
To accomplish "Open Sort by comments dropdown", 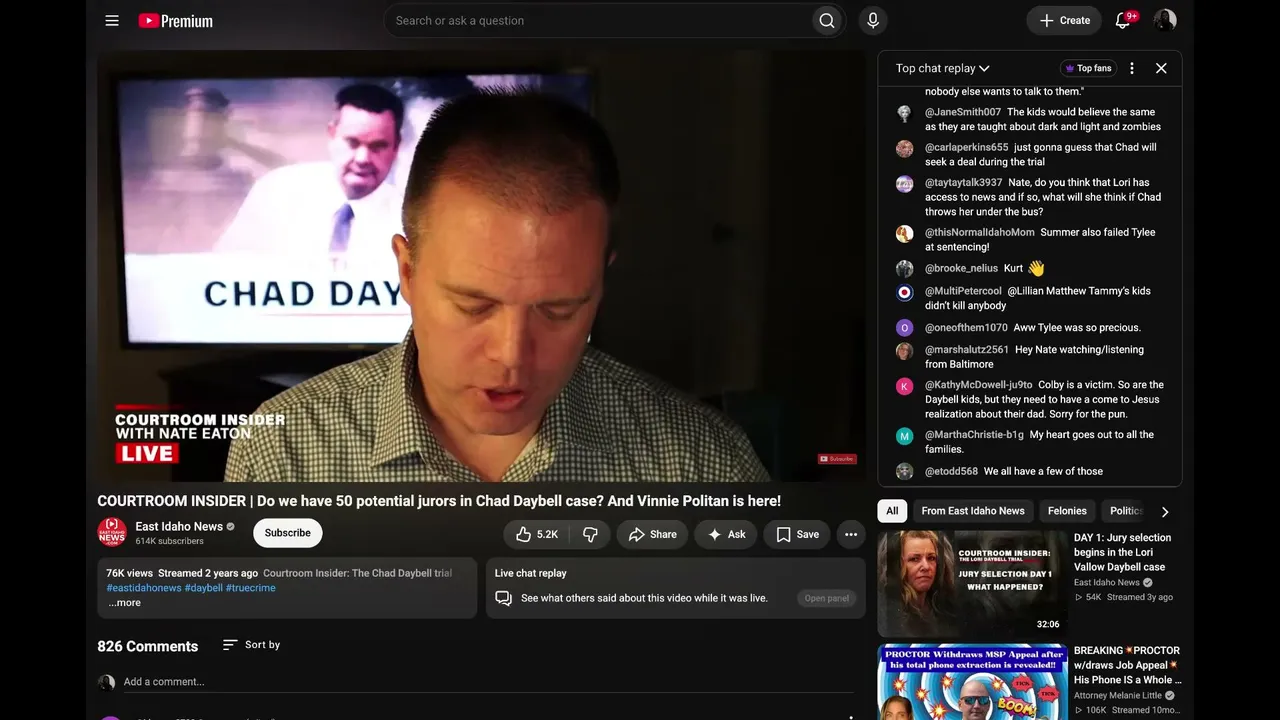I will pos(251,645).
